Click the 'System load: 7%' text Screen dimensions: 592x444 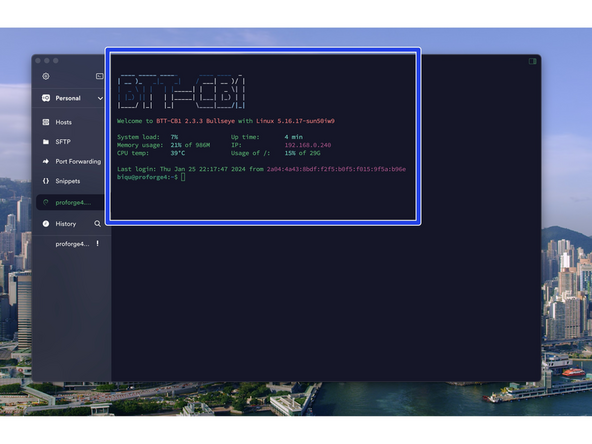pos(148,137)
